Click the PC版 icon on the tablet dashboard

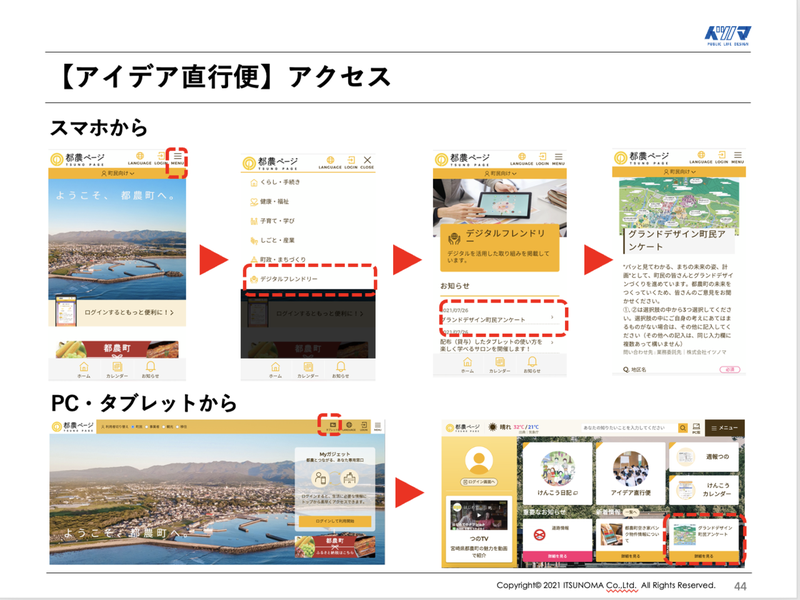(696, 428)
